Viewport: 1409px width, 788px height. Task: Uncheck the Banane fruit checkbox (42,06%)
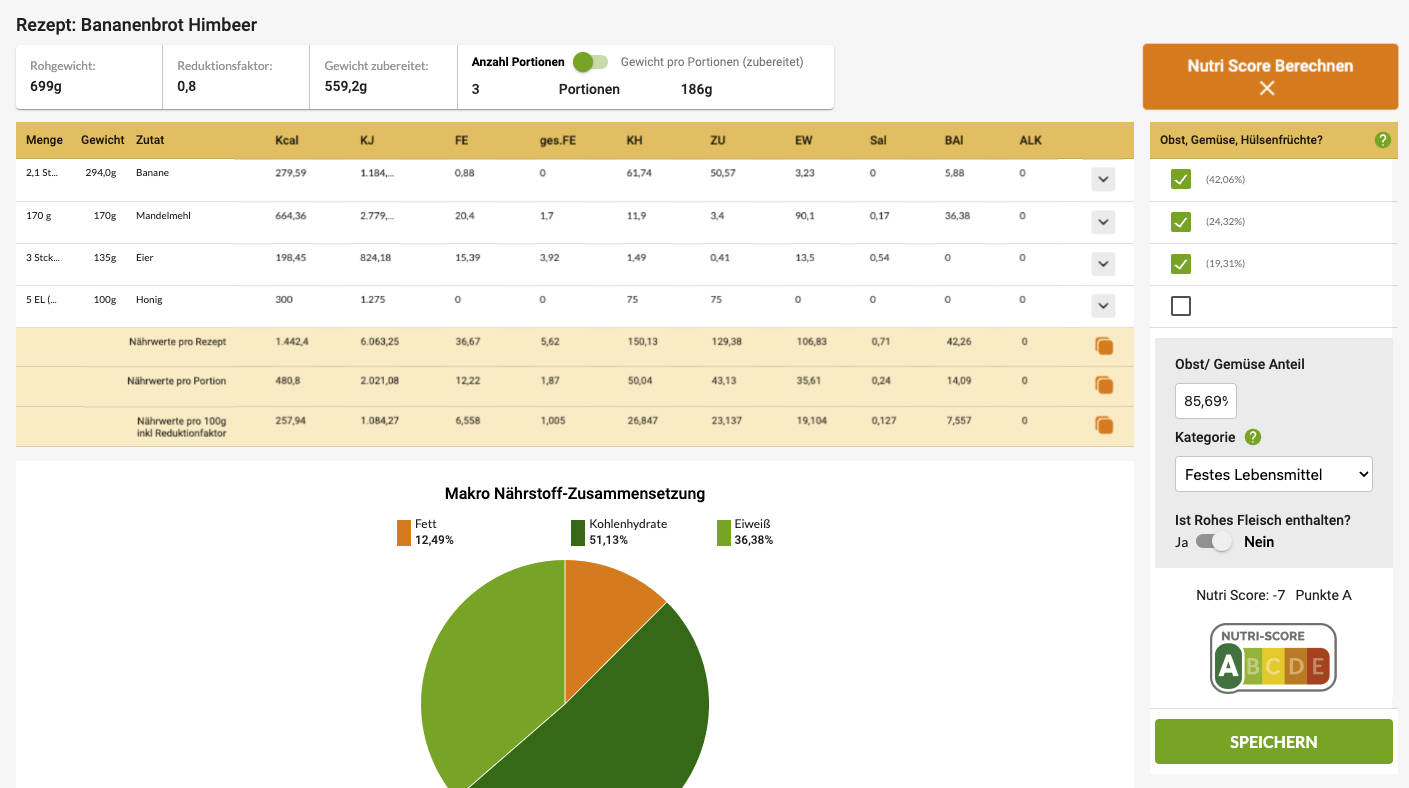(x=1181, y=180)
